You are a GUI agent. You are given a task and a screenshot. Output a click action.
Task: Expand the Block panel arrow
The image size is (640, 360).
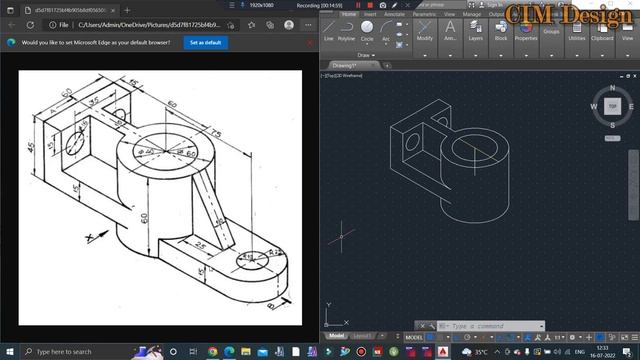tap(501, 55)
